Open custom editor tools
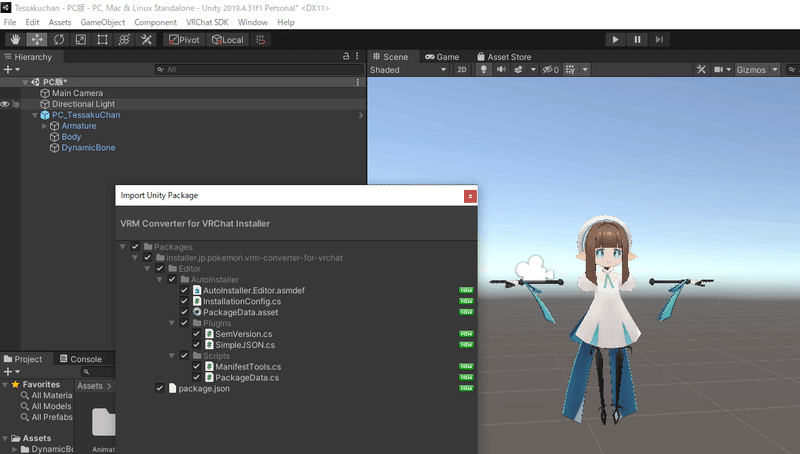Viewport: 800px width, 454px height. click(146, 40)
